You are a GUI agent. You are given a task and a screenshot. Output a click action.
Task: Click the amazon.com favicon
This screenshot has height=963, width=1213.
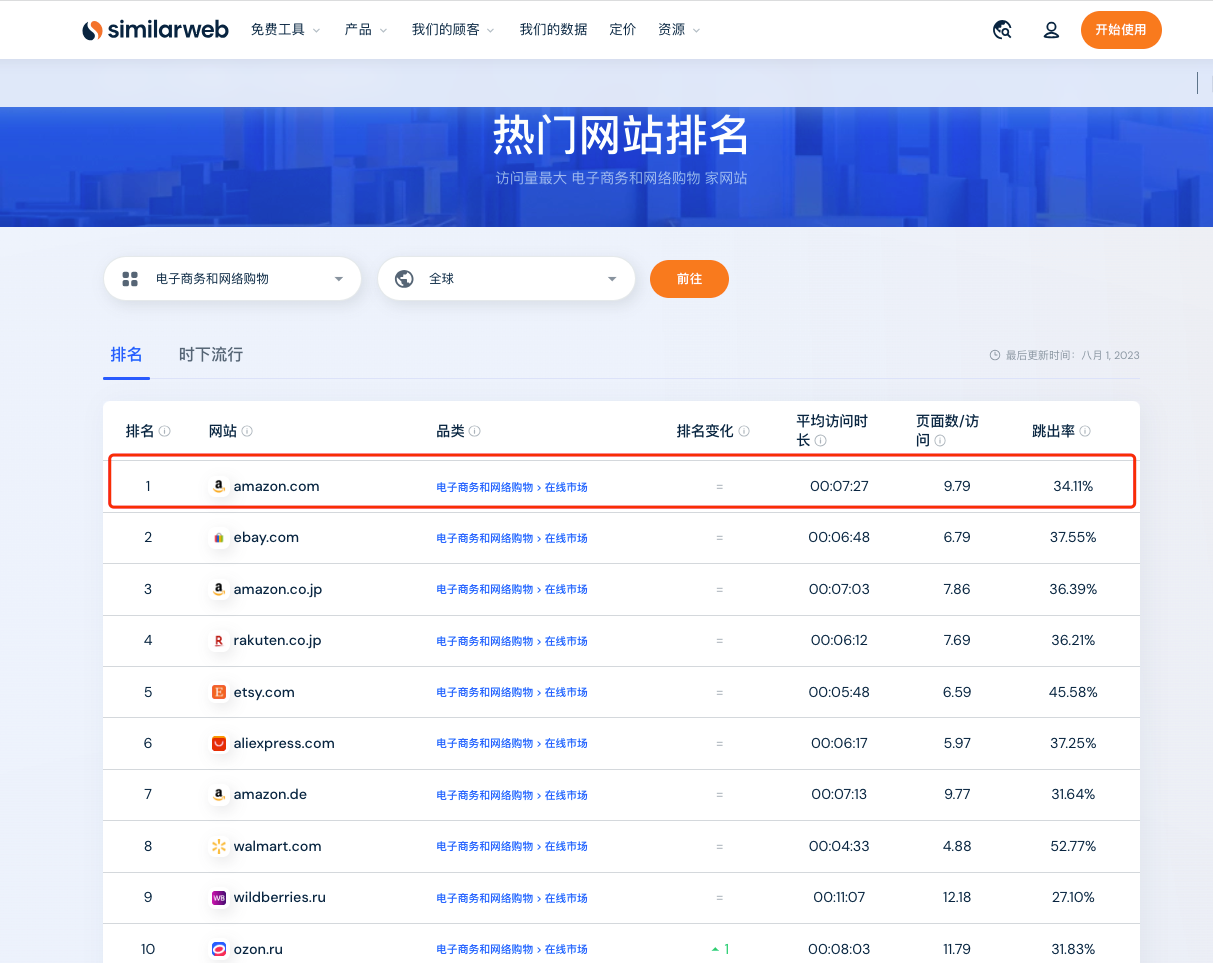pos(218,486)
